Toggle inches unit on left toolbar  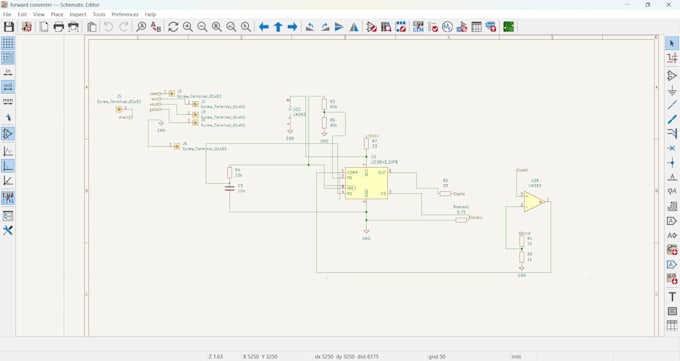coord(8,72)
